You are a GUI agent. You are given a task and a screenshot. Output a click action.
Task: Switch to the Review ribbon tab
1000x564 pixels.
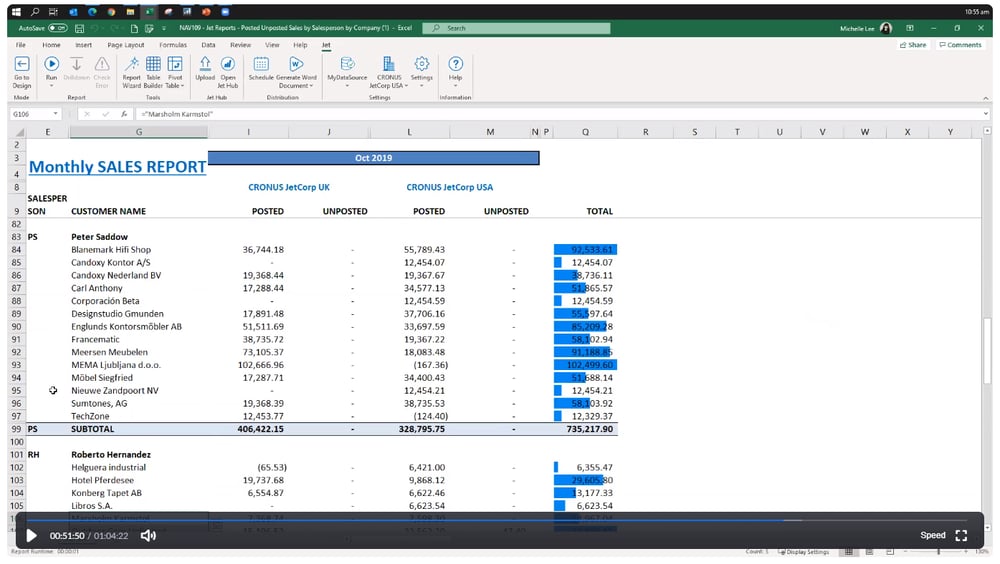[240, 45]
